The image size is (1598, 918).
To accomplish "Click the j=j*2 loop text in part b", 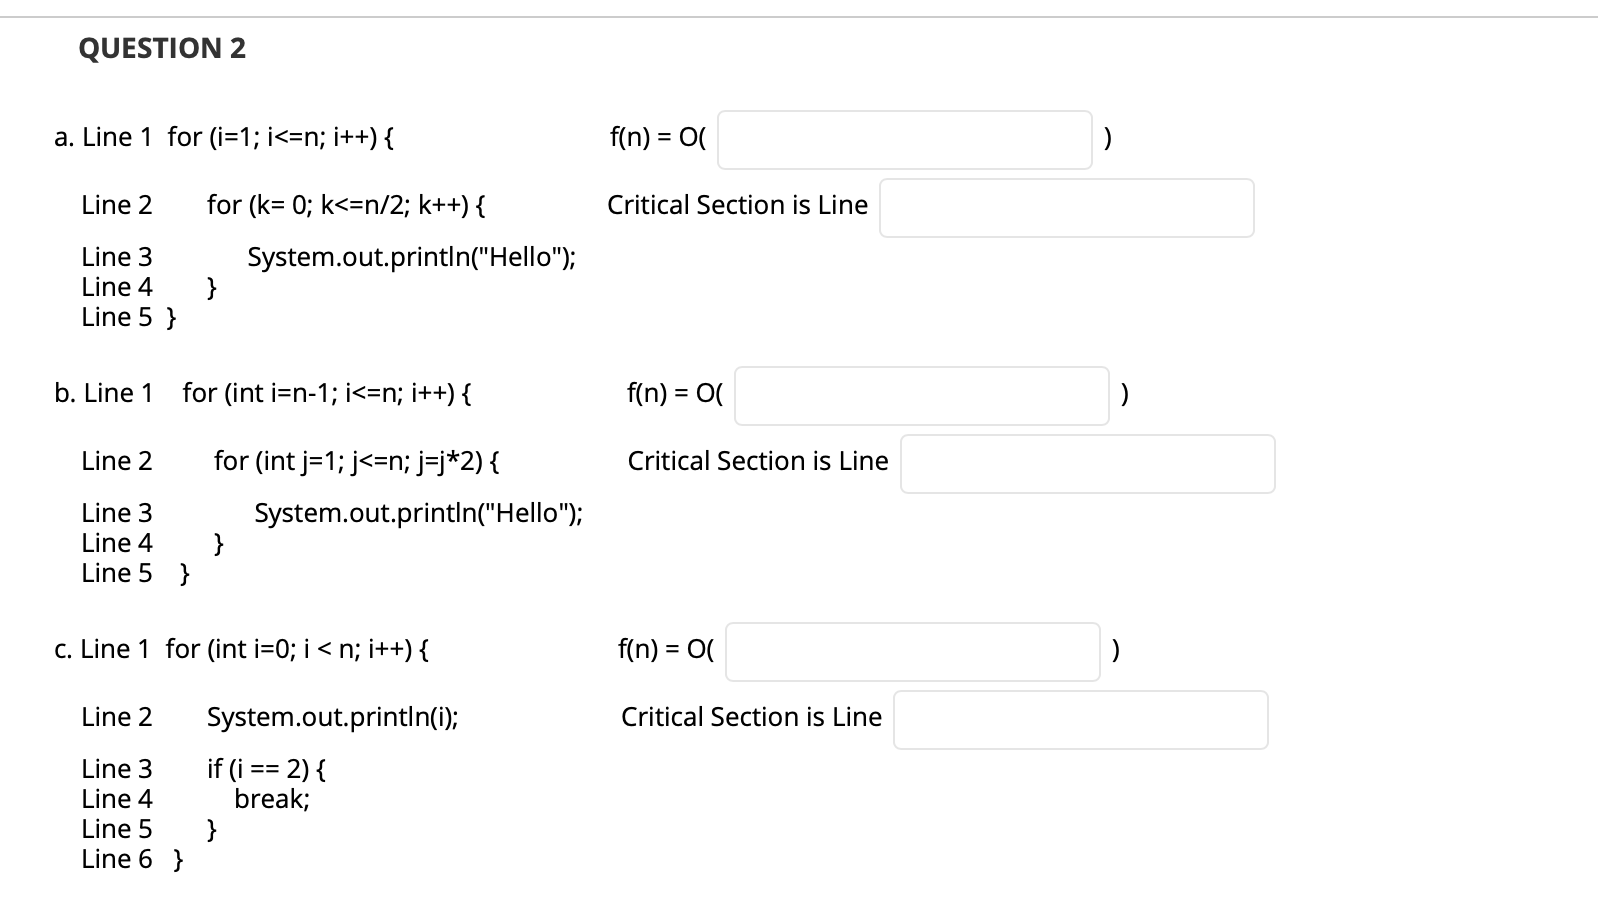I will 356,461.
